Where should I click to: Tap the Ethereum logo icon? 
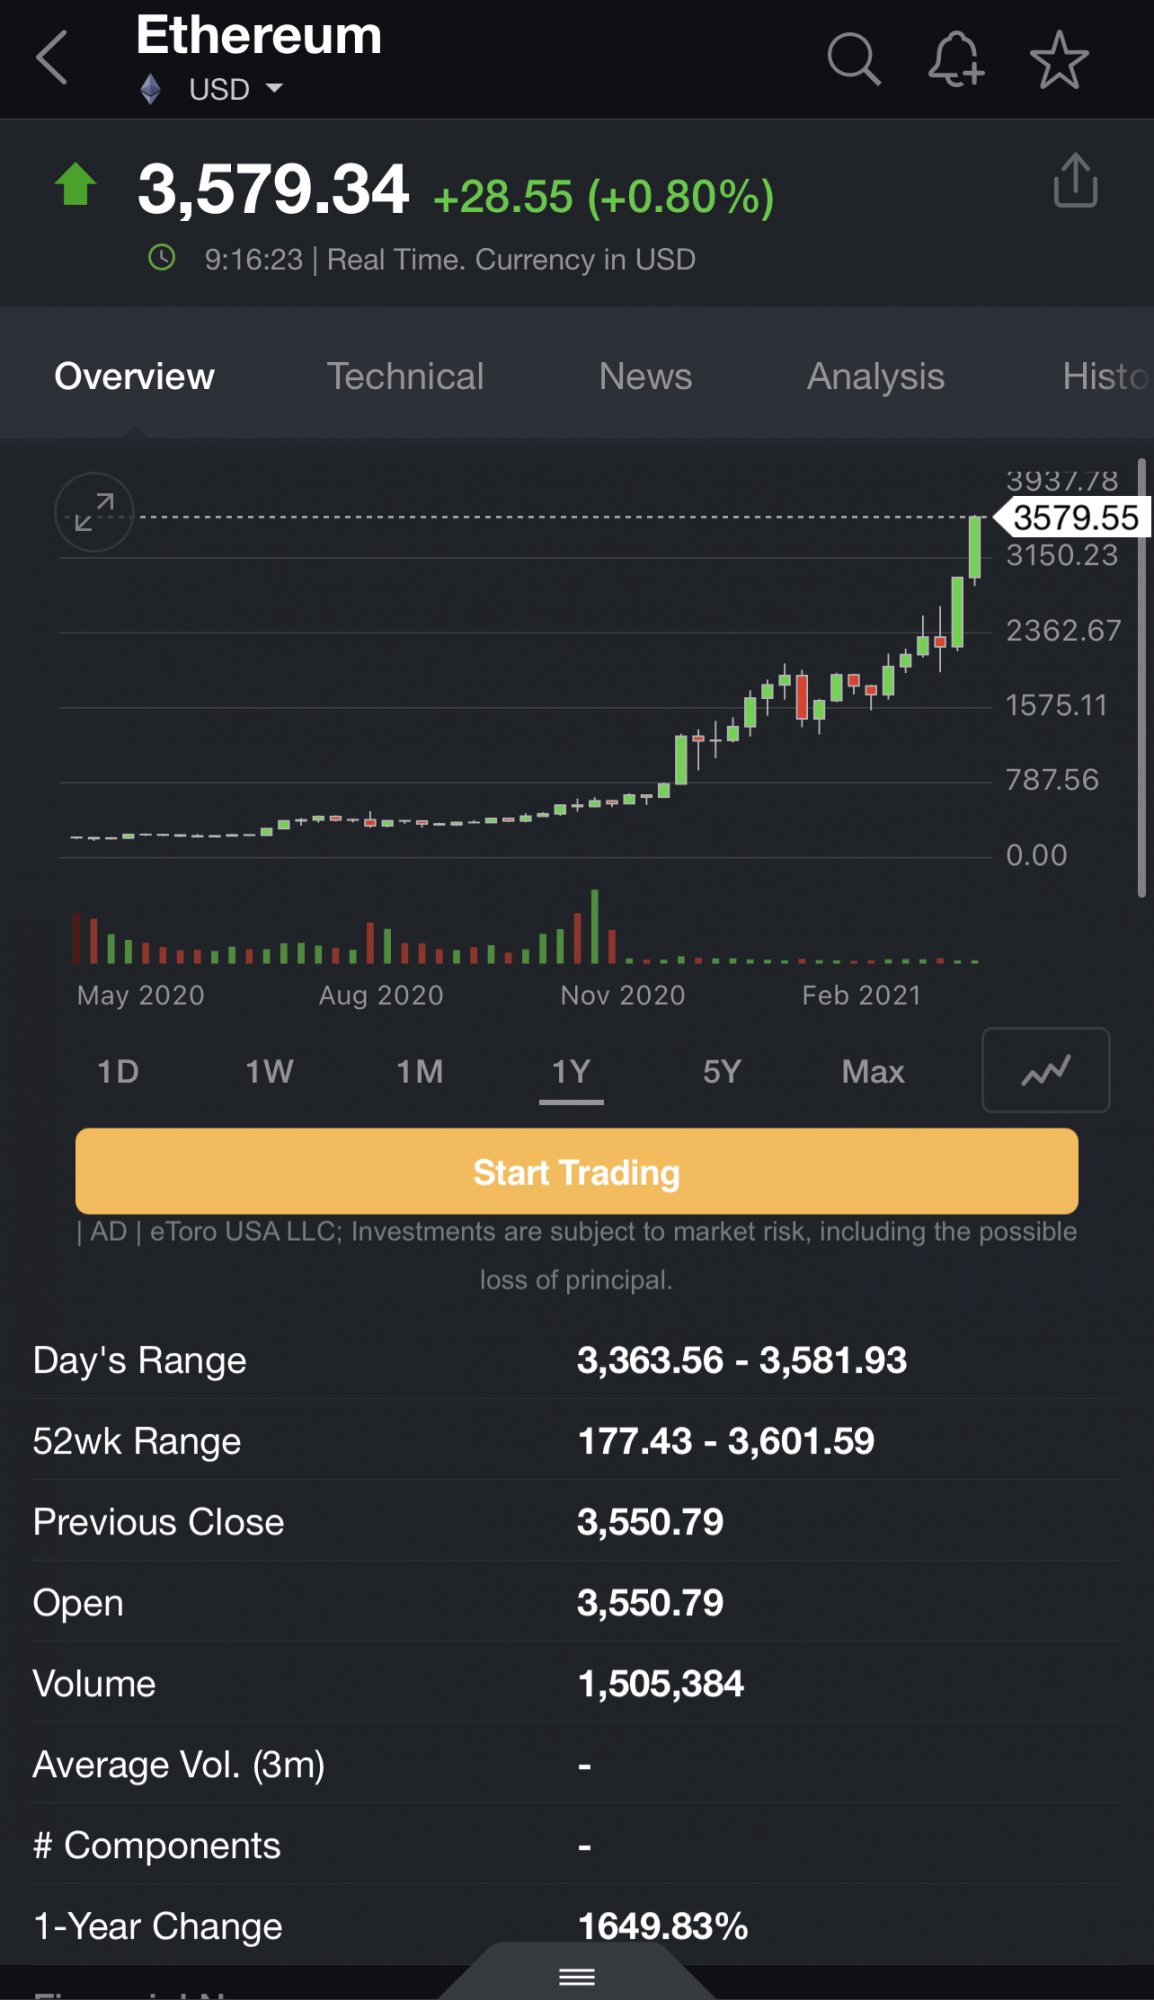(x=151, y=90)
